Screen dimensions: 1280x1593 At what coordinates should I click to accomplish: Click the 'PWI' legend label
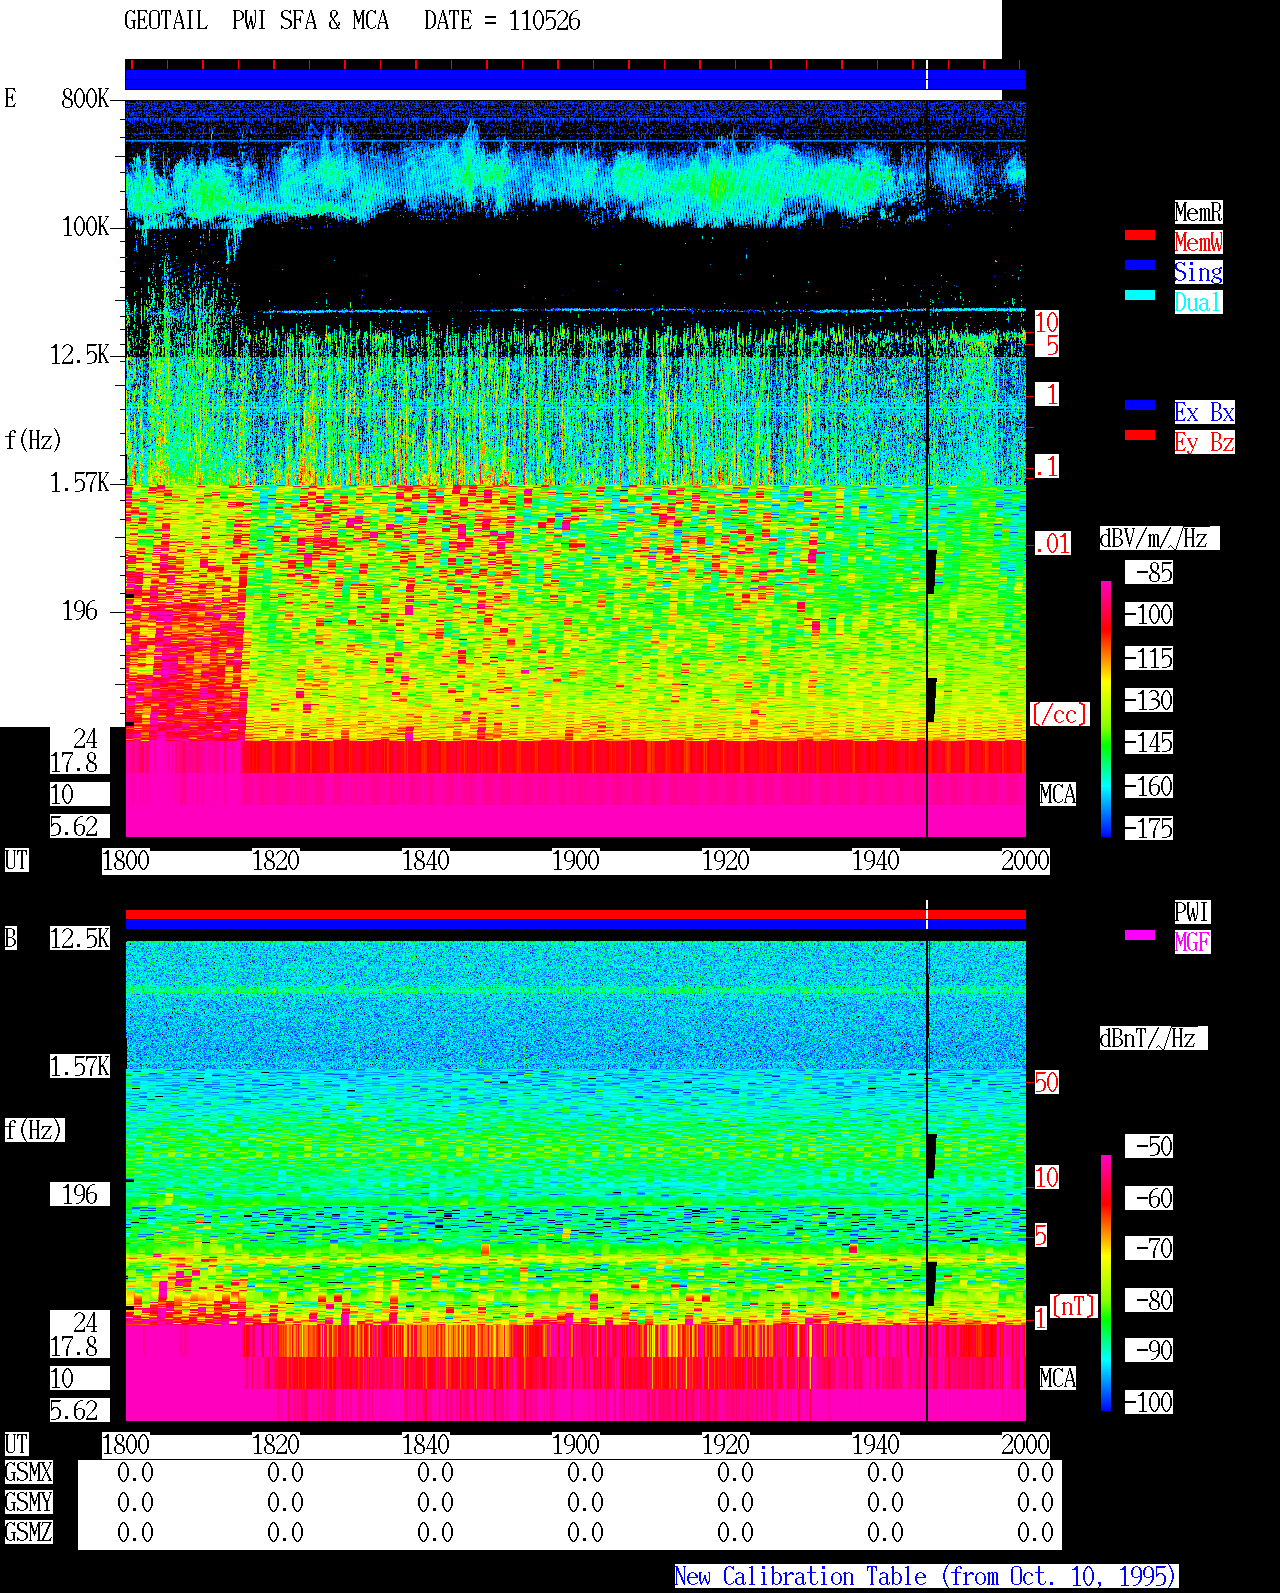(x=1192, y=912)
